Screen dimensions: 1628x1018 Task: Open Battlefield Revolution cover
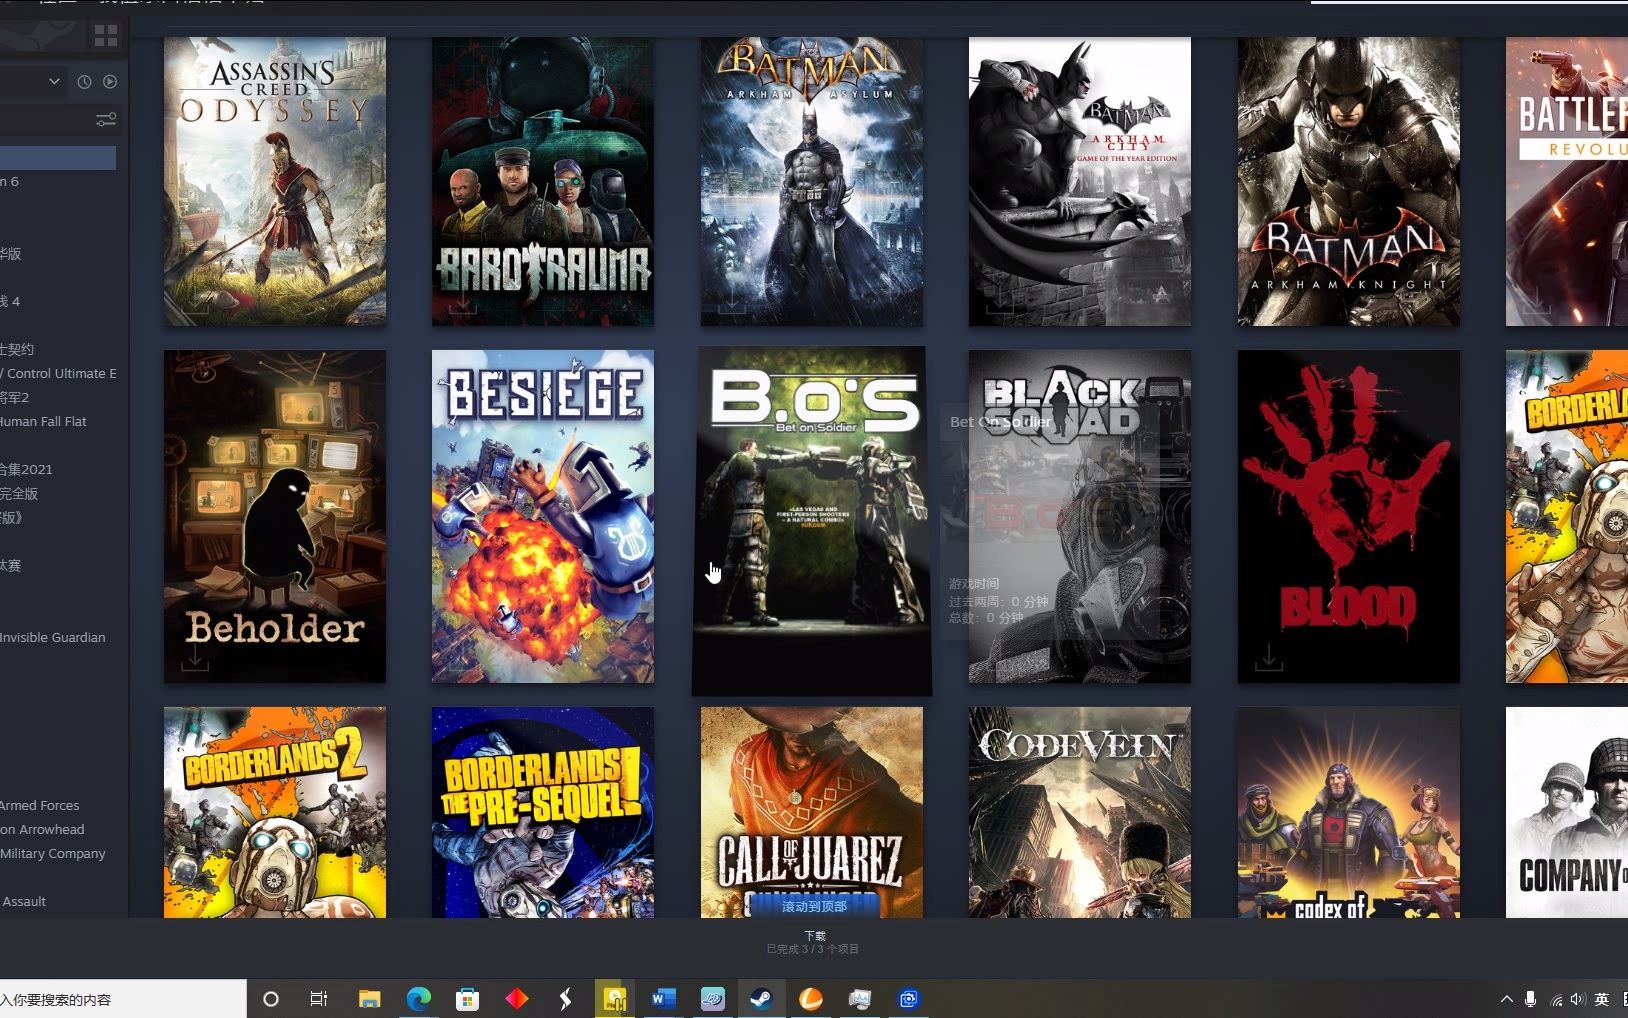[x=1567, y=182]
